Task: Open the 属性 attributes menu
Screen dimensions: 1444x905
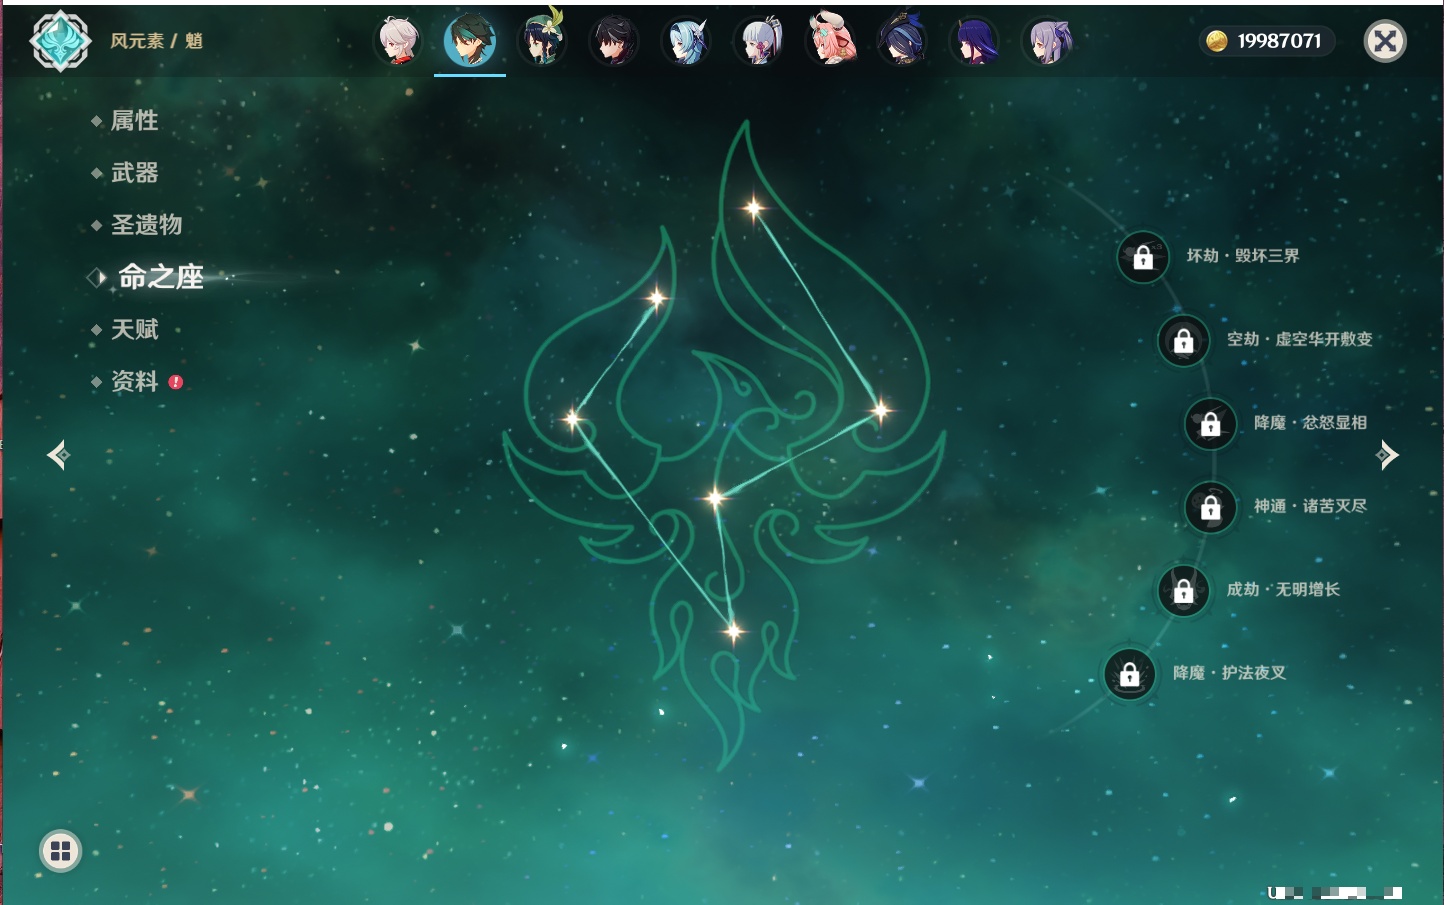Action: click(x=134, y=121)
